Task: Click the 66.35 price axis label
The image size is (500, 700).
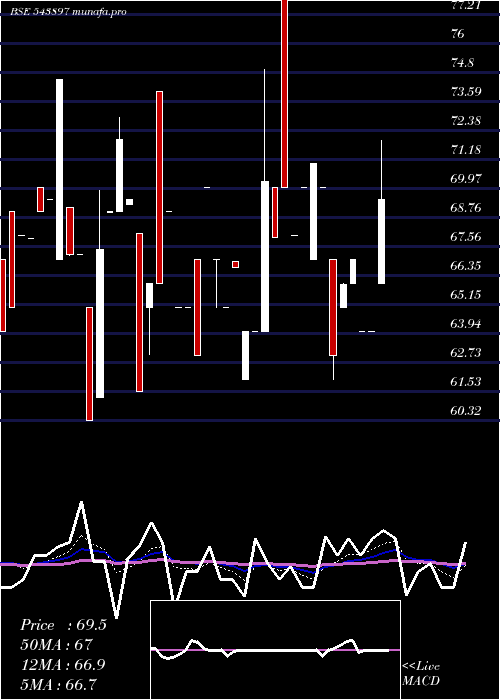Action: pyautogui.click(x=466, y=266)
